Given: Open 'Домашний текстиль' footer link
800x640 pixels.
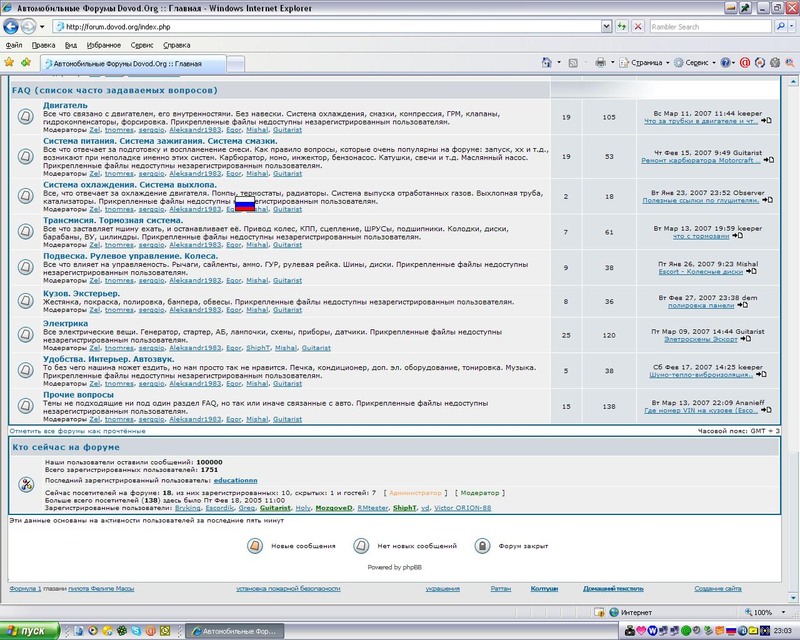Looking at the screenshot, I should click(x=613, y=588).
